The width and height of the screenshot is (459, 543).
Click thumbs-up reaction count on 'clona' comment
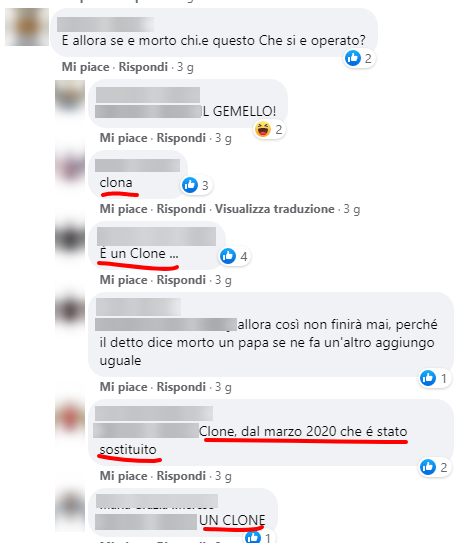[205, 186]
